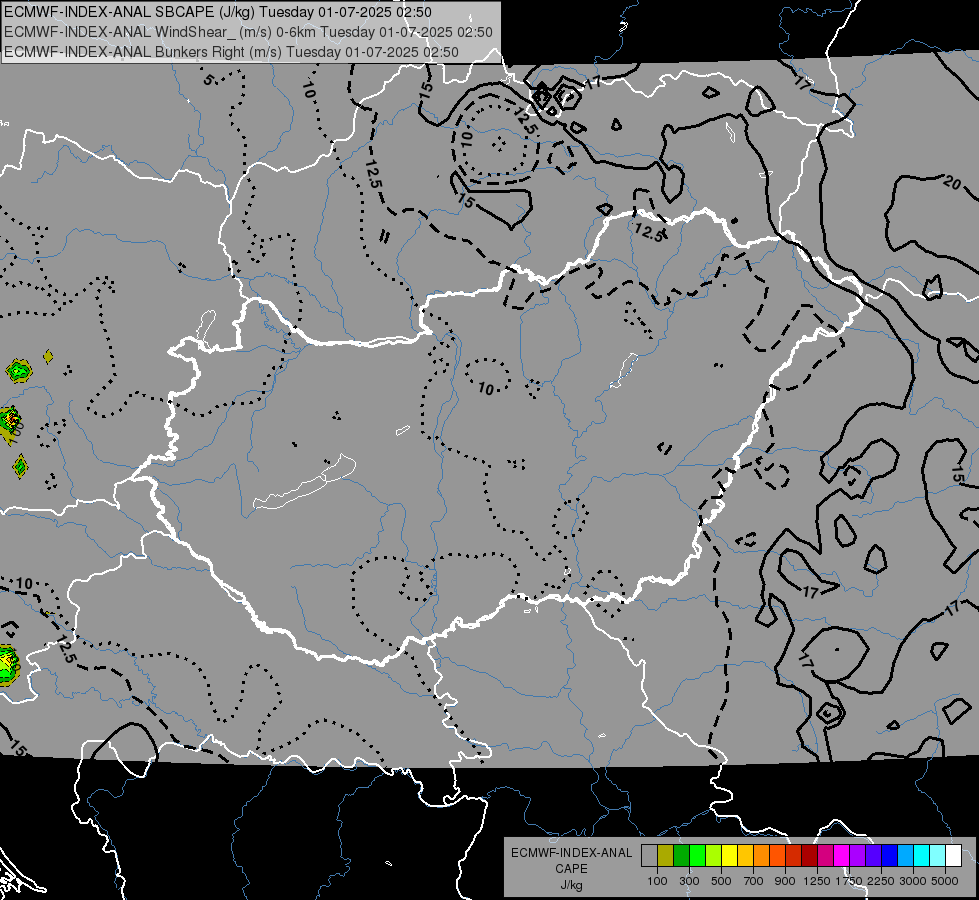Pick the pale cyan swatch before the 5000 tick
This screenshot has height=900, width=979.
pyautogui.click(x=938, y=855)
